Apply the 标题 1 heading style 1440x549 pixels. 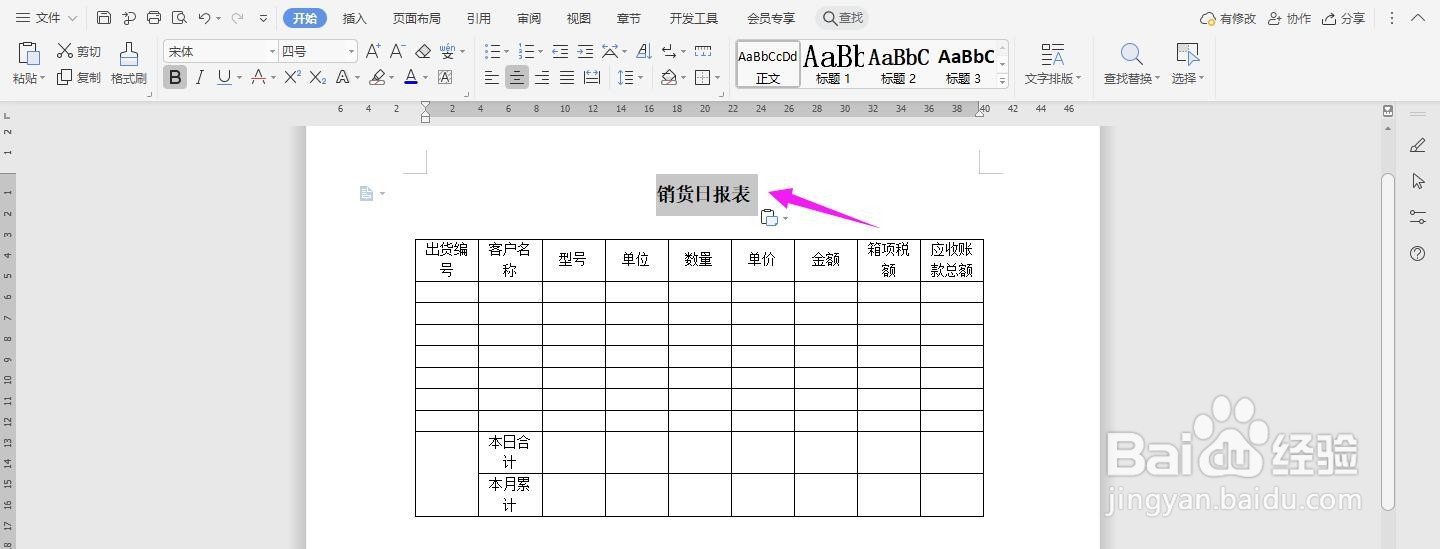click(833, 64)
